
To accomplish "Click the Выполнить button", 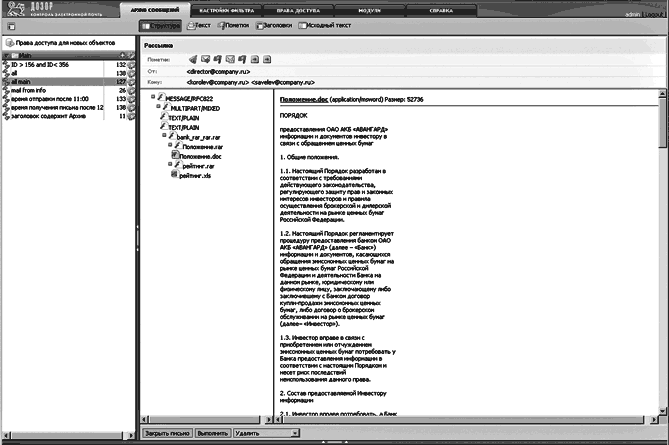I will pos(213,433).
